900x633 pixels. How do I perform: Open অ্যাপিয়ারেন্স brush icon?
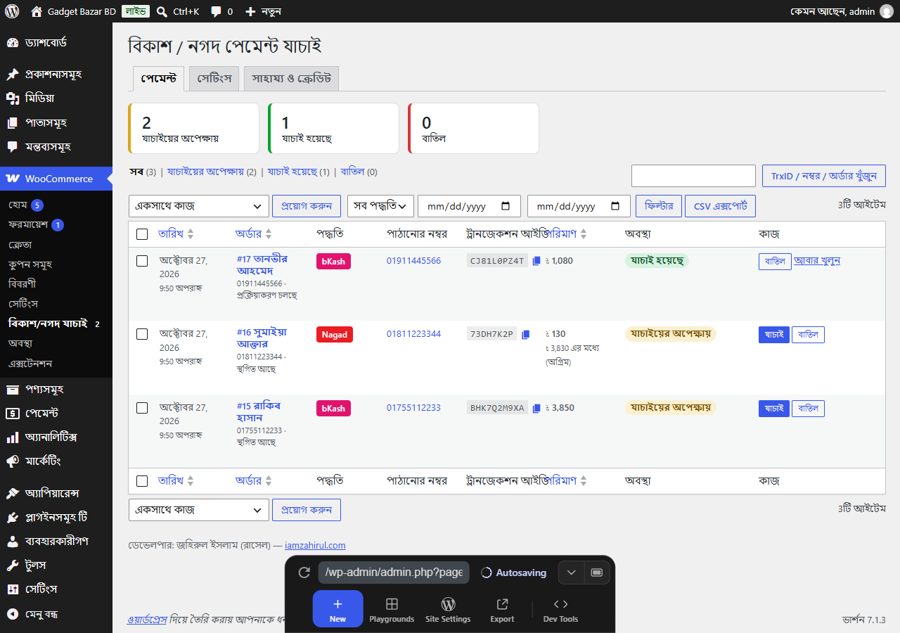coord(13,493)
